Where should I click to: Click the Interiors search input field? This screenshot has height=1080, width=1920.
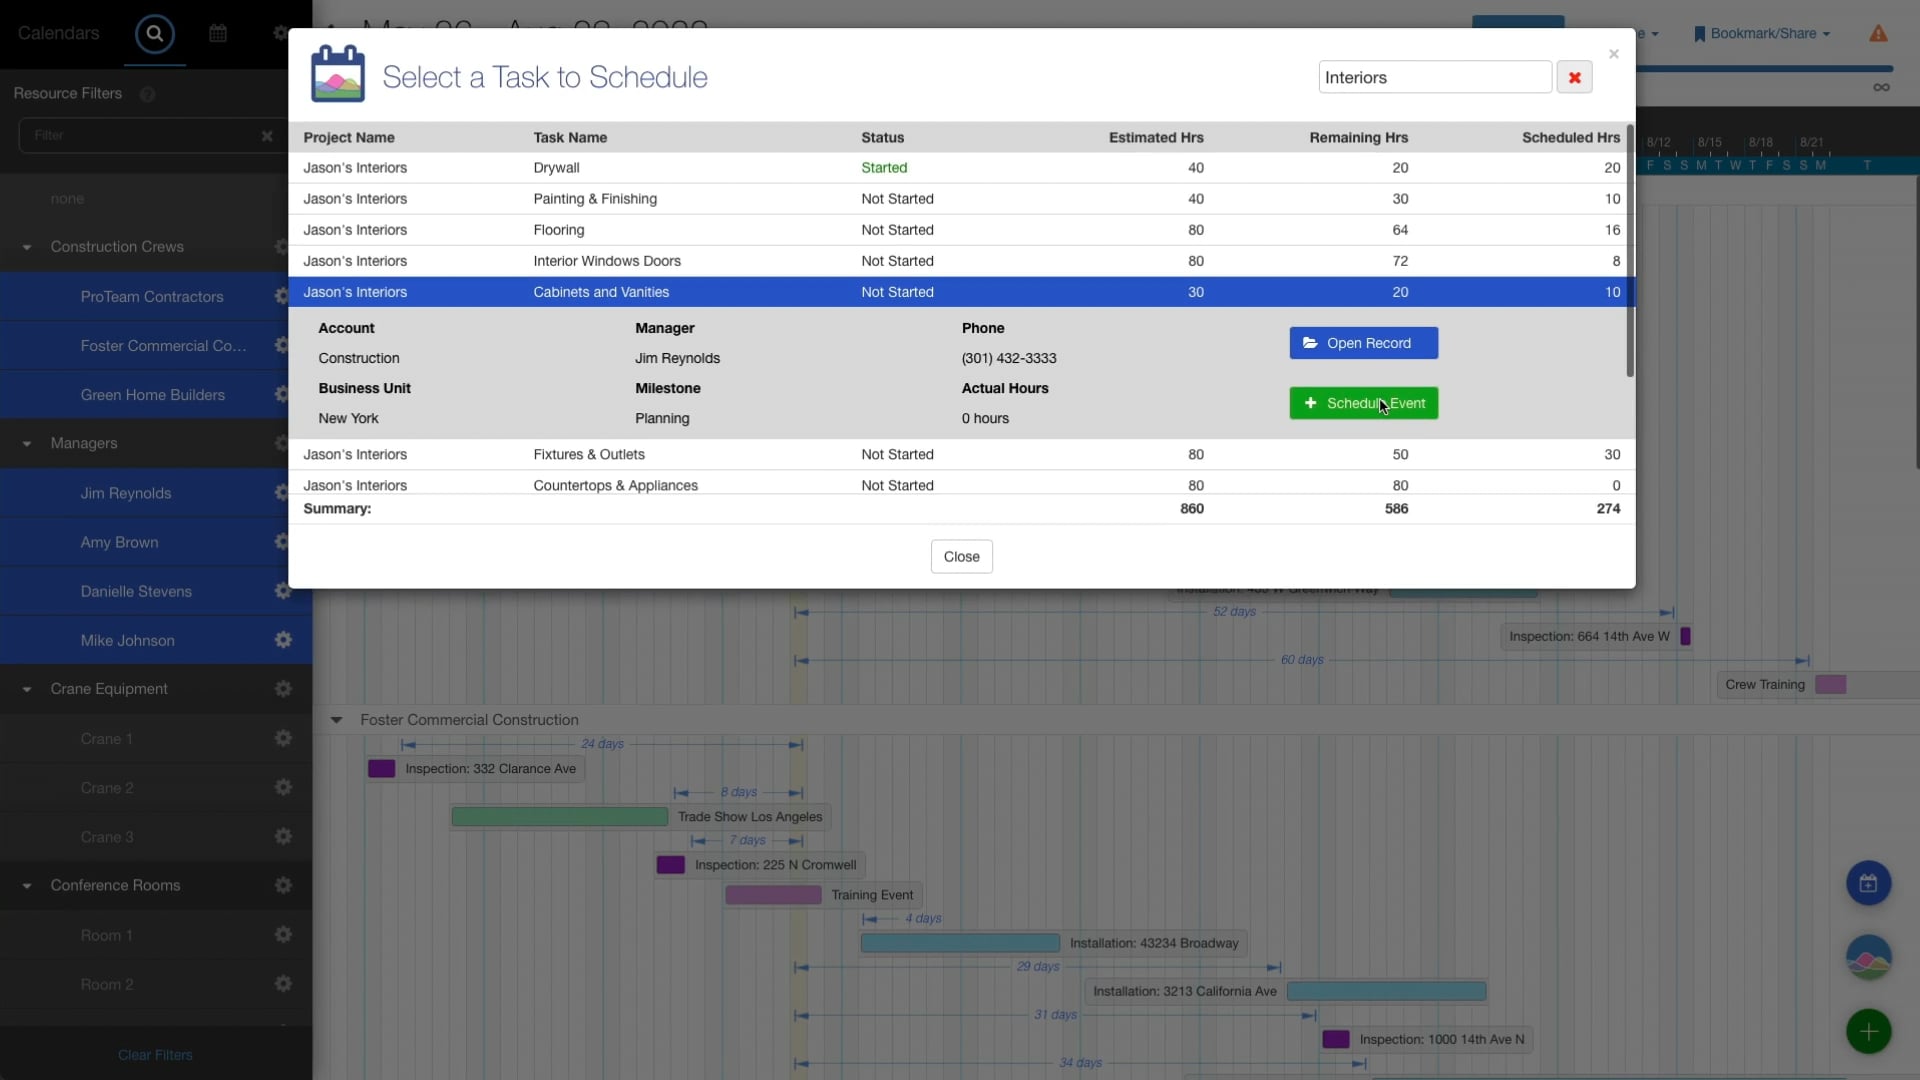coord(1434,77)
